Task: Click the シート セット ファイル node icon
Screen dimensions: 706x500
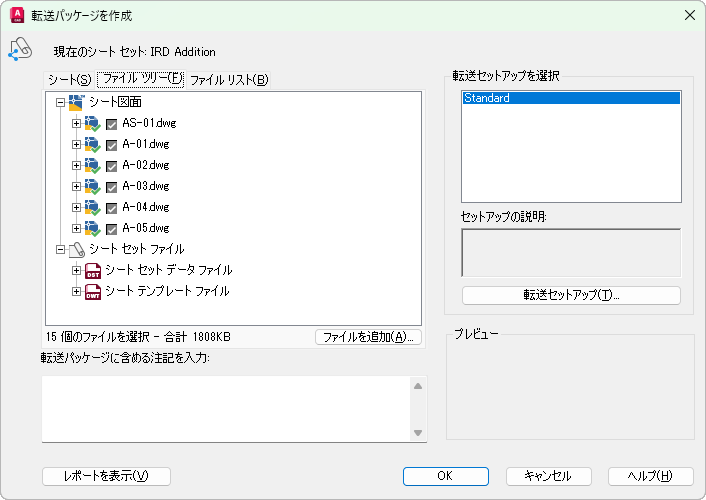Action: [76, 249]
